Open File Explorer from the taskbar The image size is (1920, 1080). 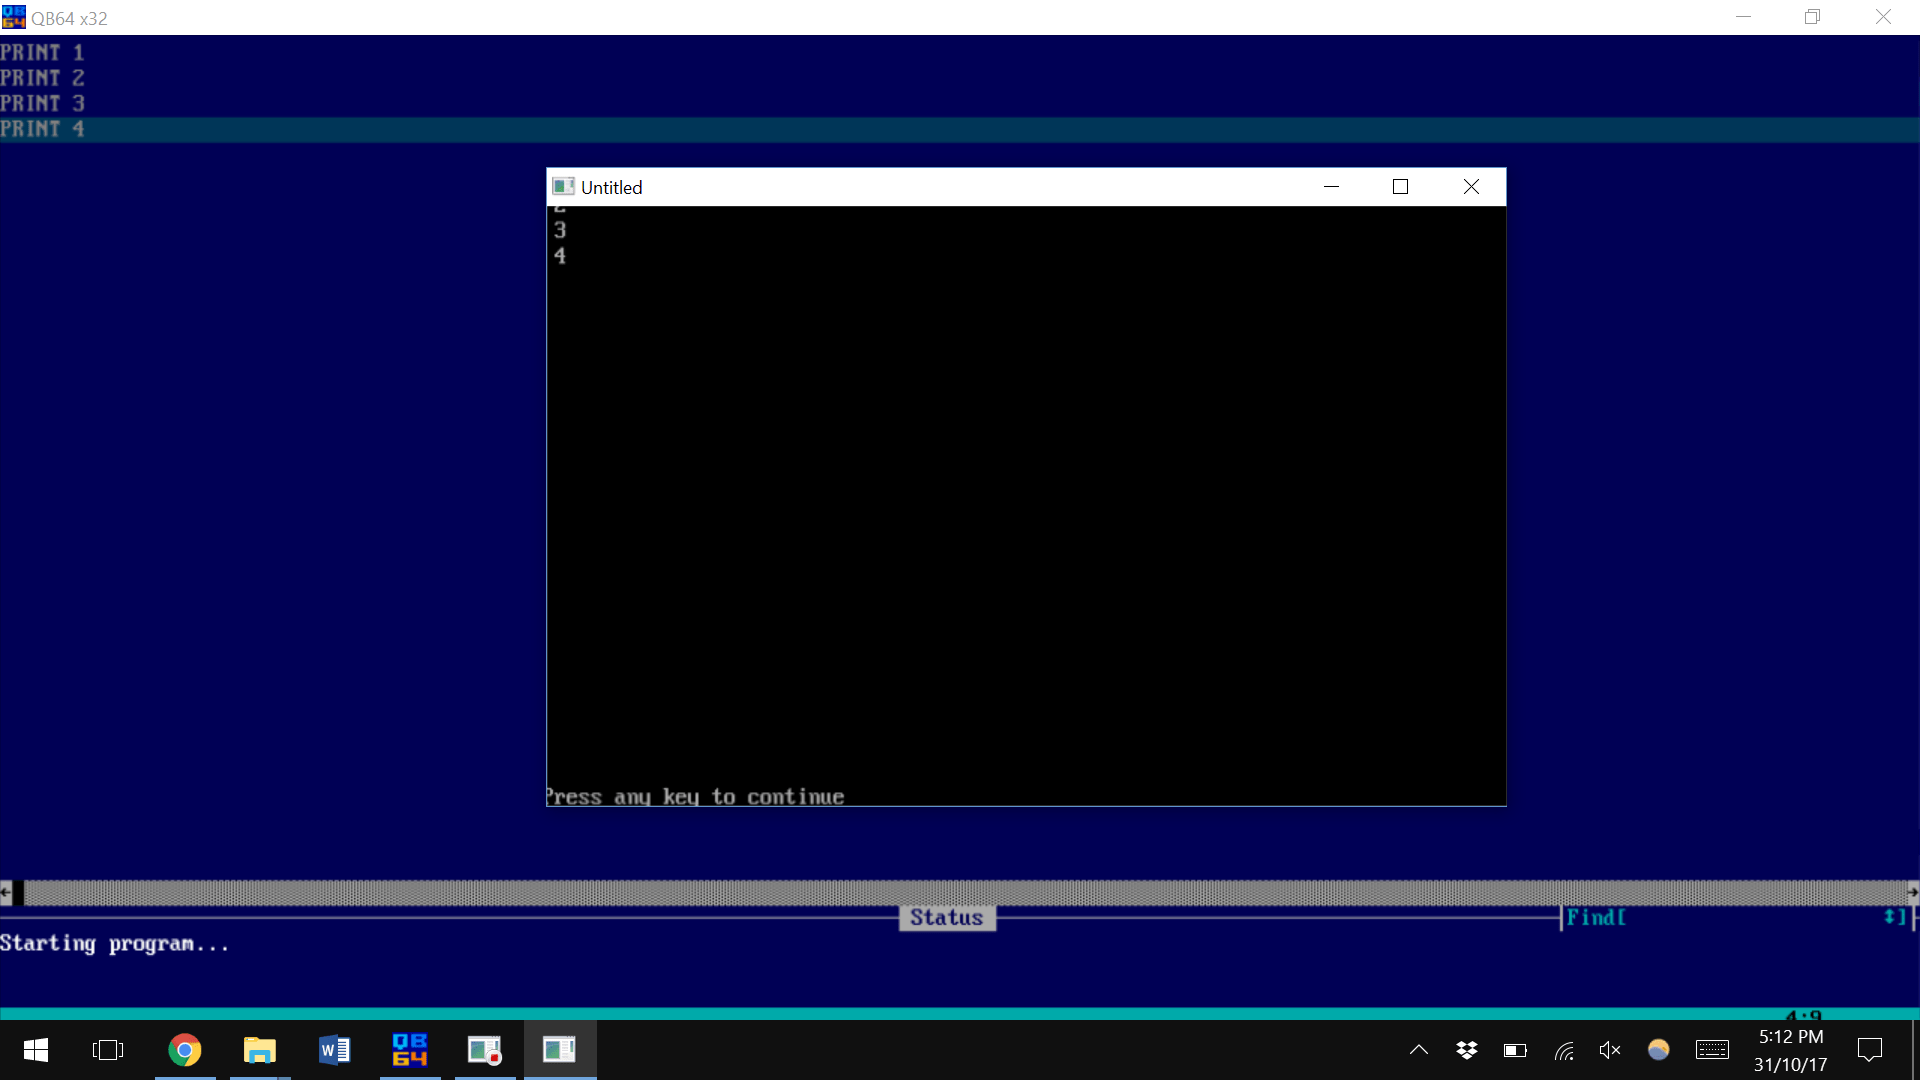pyautogui.click(x=259, y=1050)
